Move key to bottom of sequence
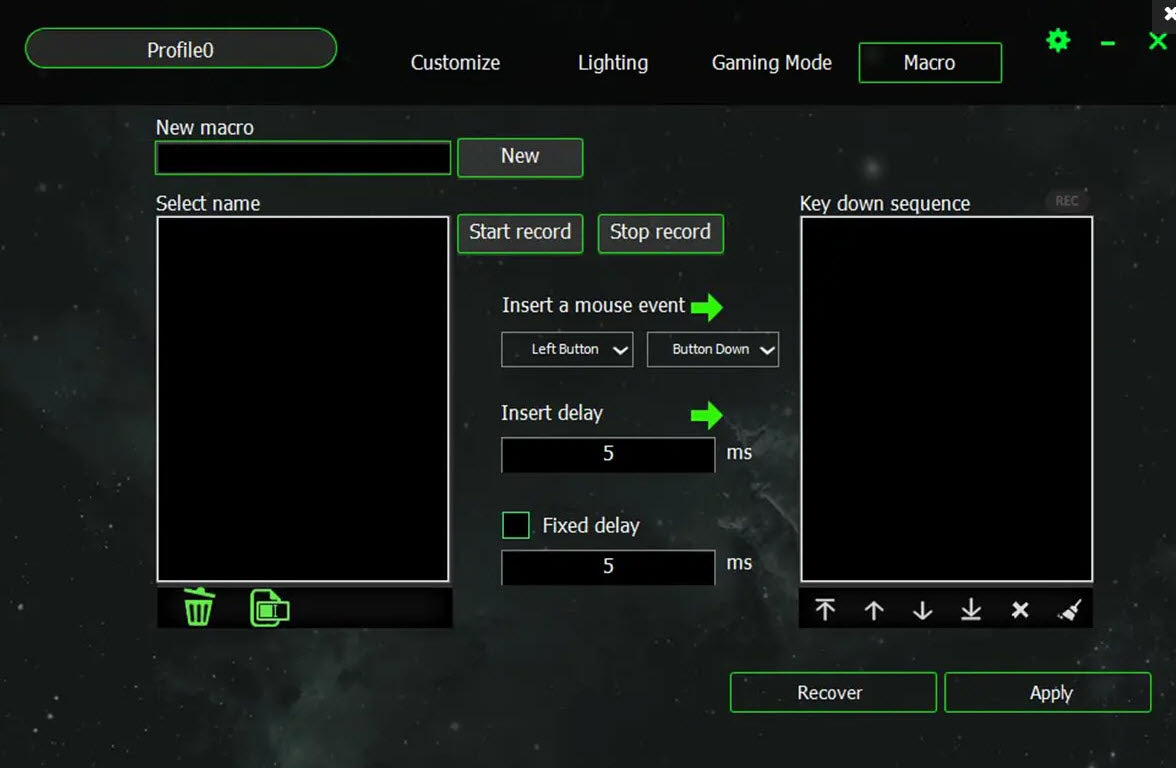 coord(971,610)
